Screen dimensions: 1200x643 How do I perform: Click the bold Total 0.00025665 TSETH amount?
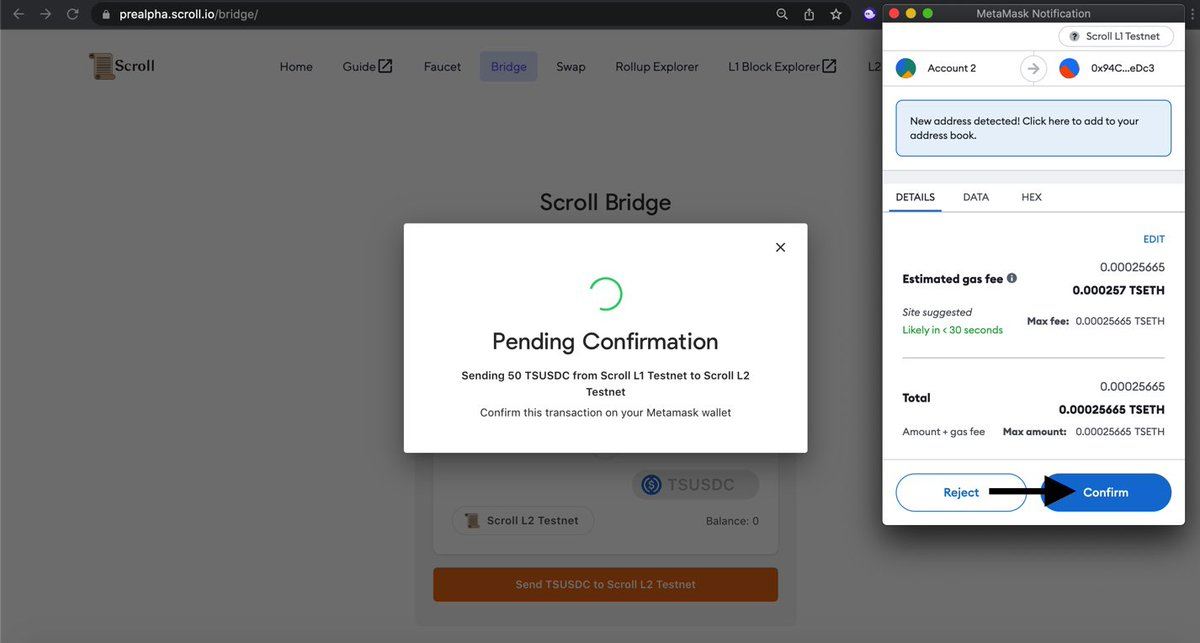(1112, 409)
